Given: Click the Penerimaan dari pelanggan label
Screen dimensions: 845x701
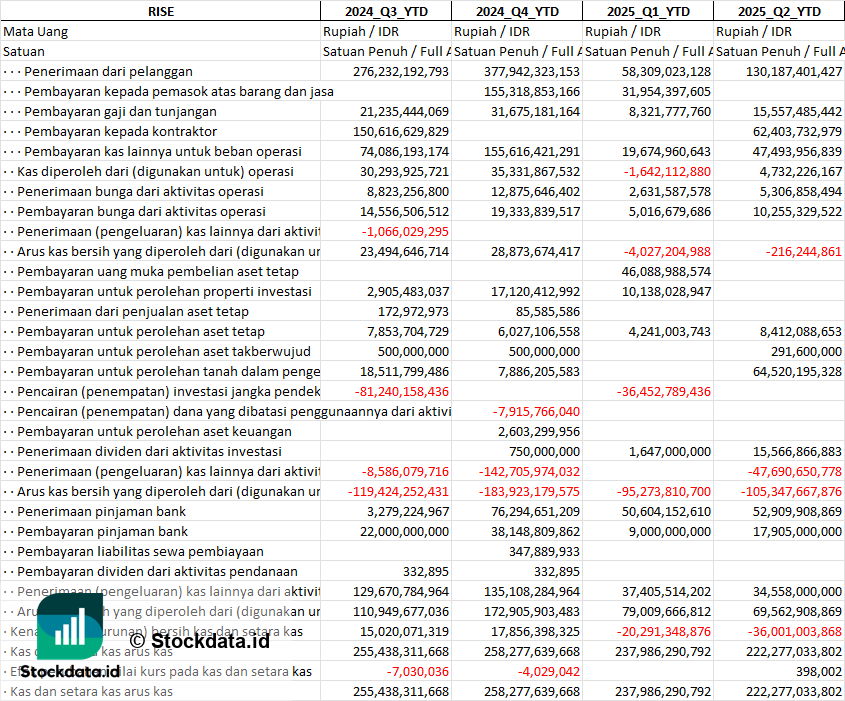Looking at the screenshot, I should coord(108,71).
